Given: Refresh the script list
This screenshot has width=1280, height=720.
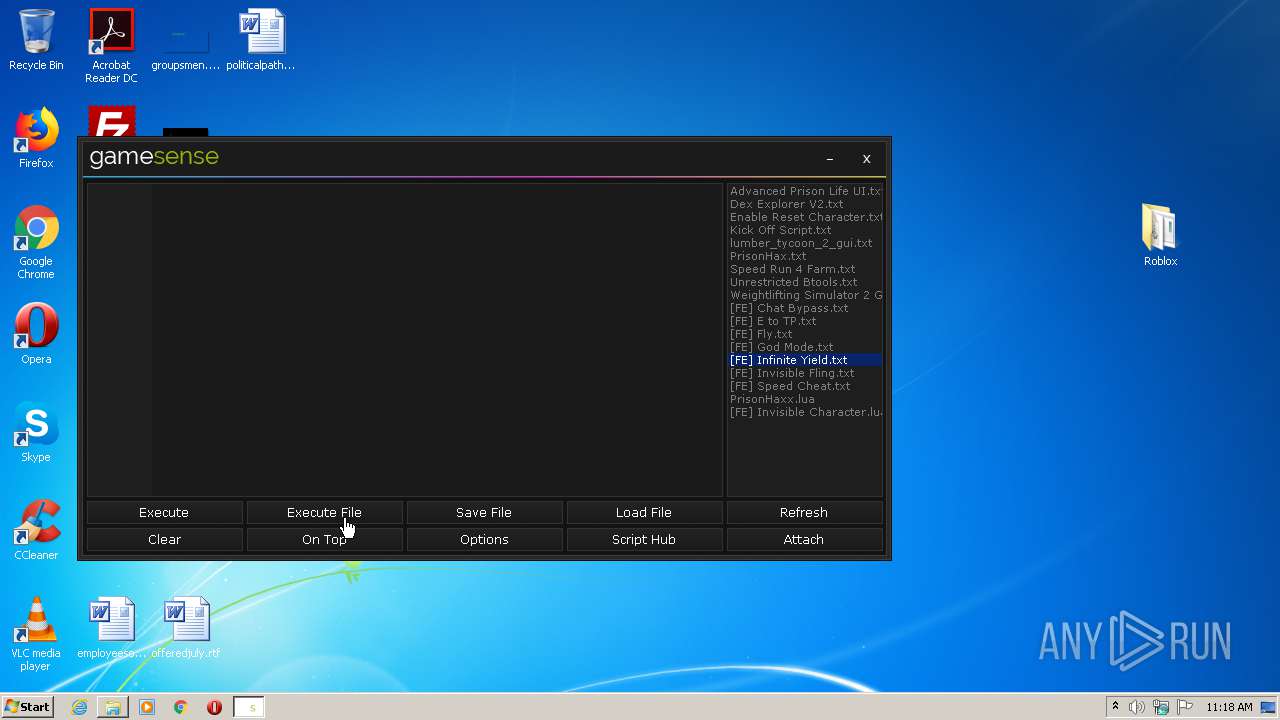Looking at the screenshot, I should (x=804, y=512).
